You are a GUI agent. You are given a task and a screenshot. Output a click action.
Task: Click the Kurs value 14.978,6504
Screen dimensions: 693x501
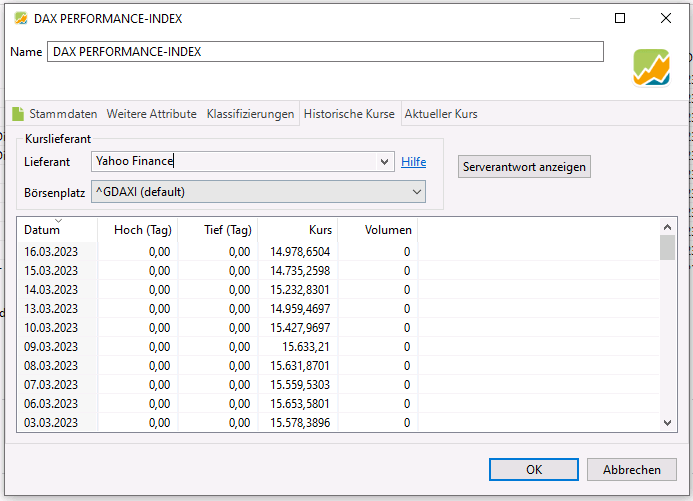[x=300, y=252]
